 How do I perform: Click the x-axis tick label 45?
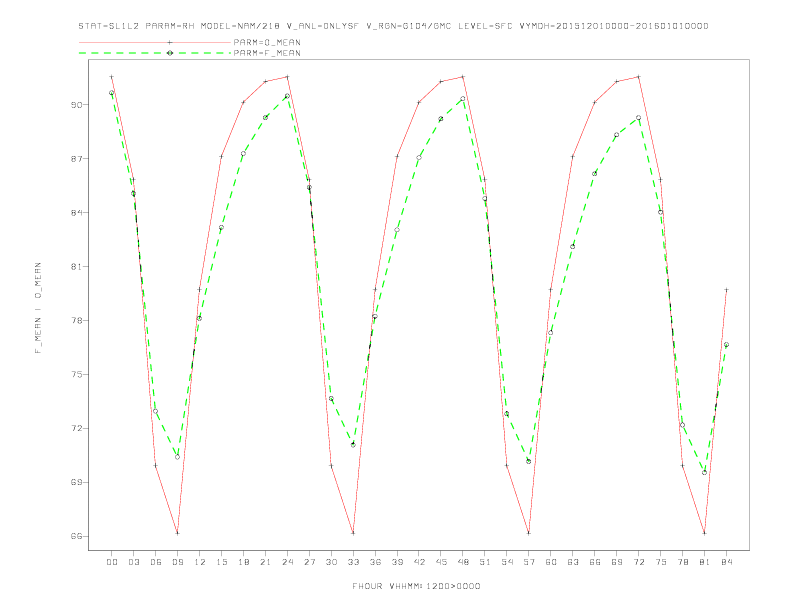441,562
